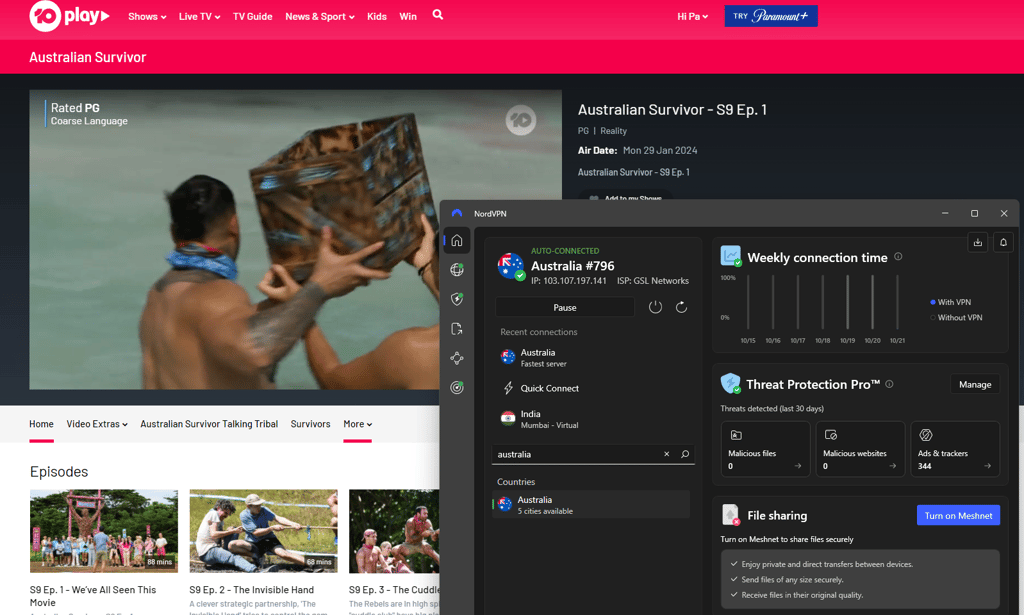Expand the Video Extras dropdown
The width and height of the screenshot is (1024, 615).
(97, 424)
